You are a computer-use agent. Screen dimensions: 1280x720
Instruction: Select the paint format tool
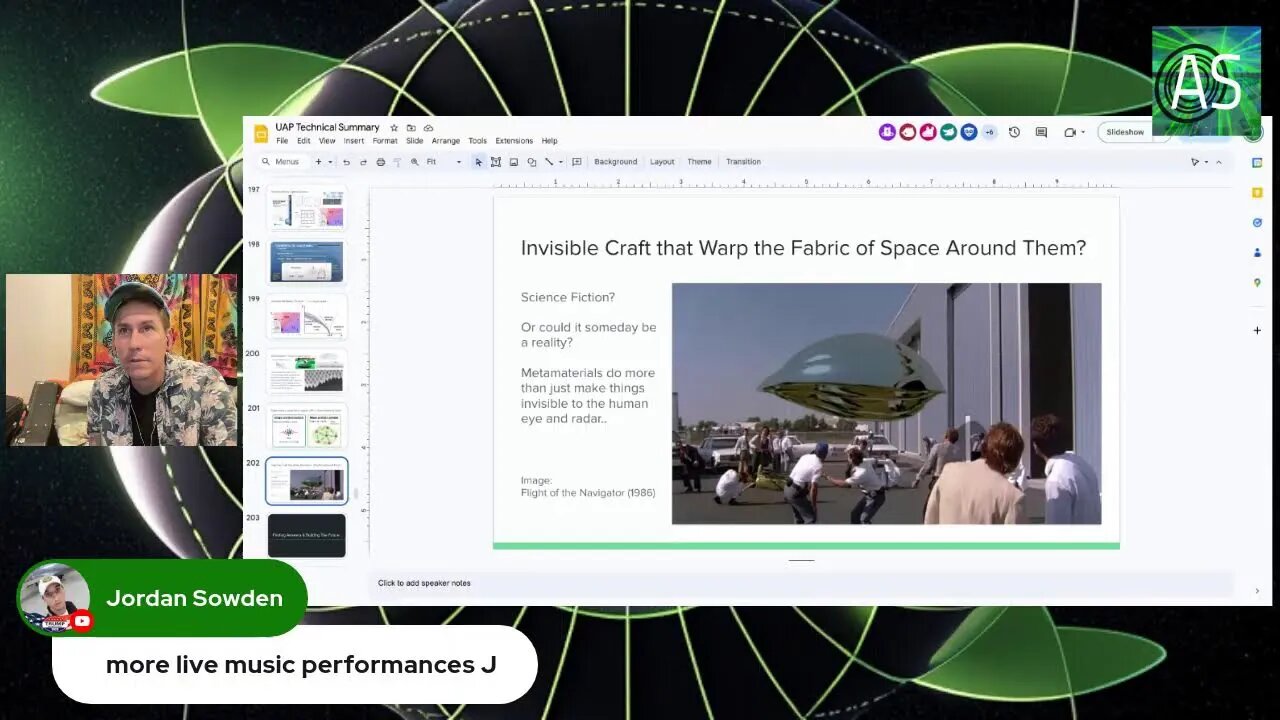tap(397, 162)
